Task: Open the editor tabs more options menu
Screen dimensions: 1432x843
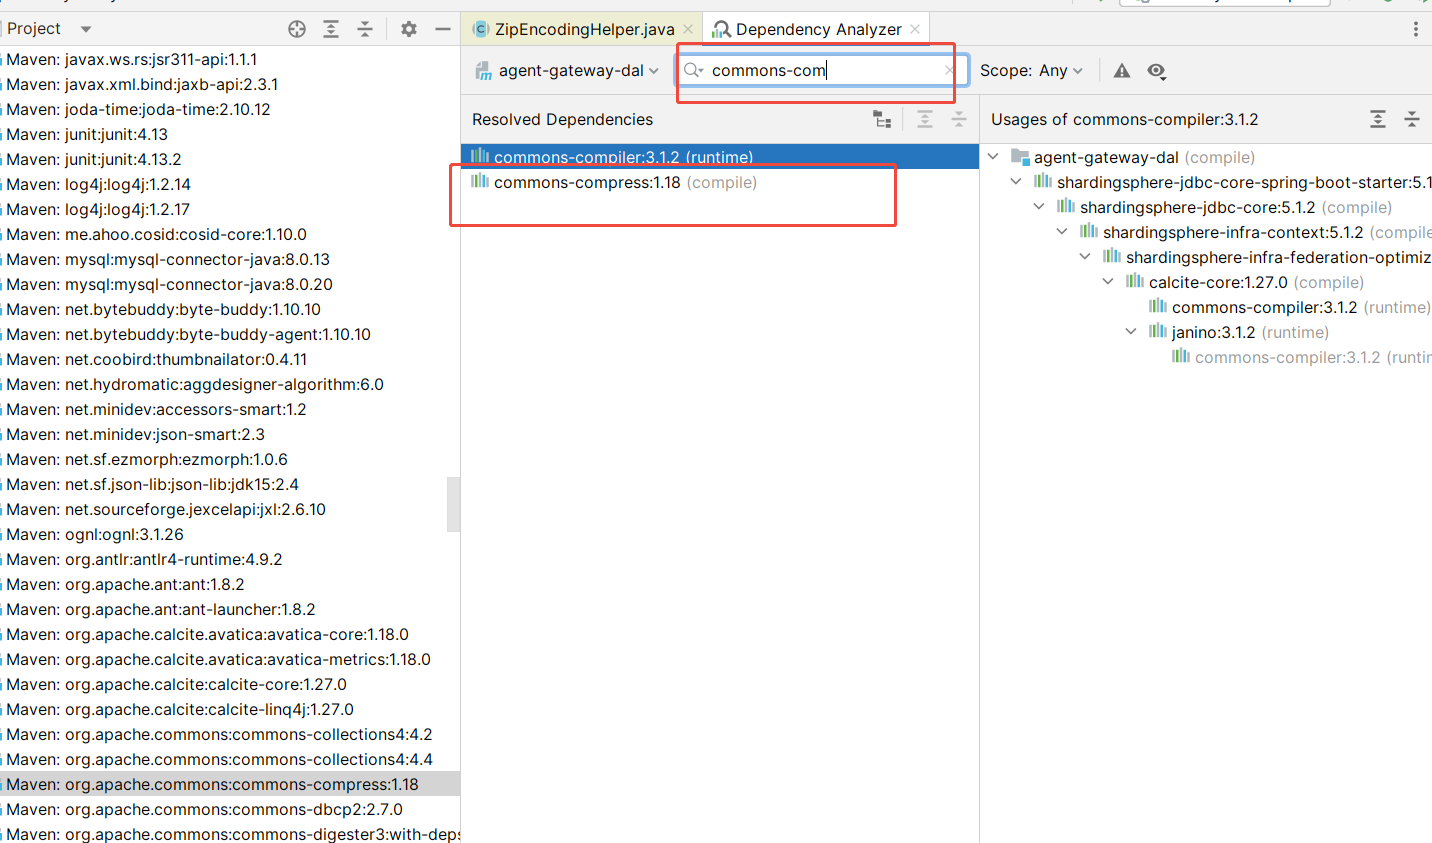Action: click(x=1416, y=29)
